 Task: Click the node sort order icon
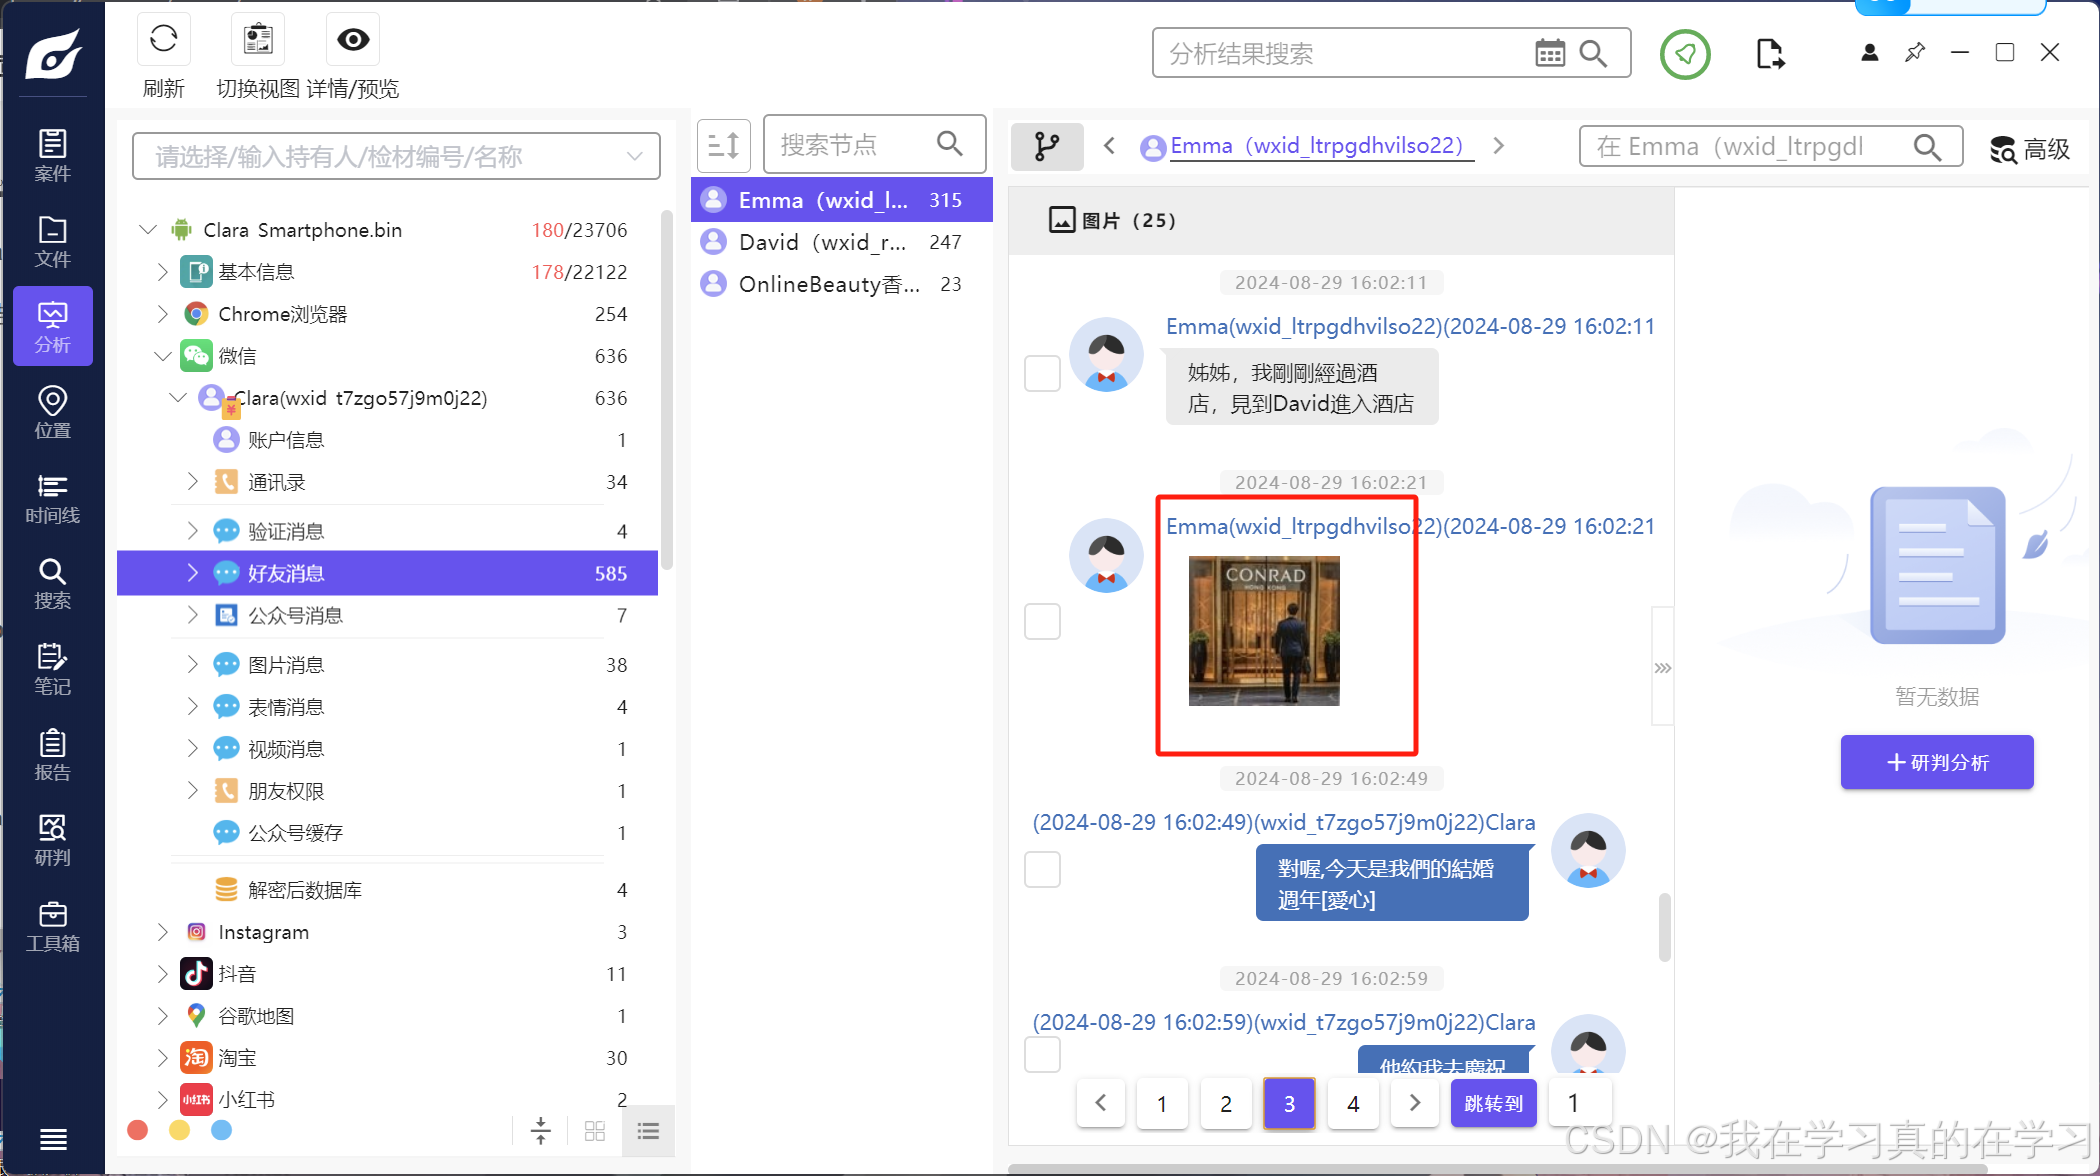coord(723,146)
